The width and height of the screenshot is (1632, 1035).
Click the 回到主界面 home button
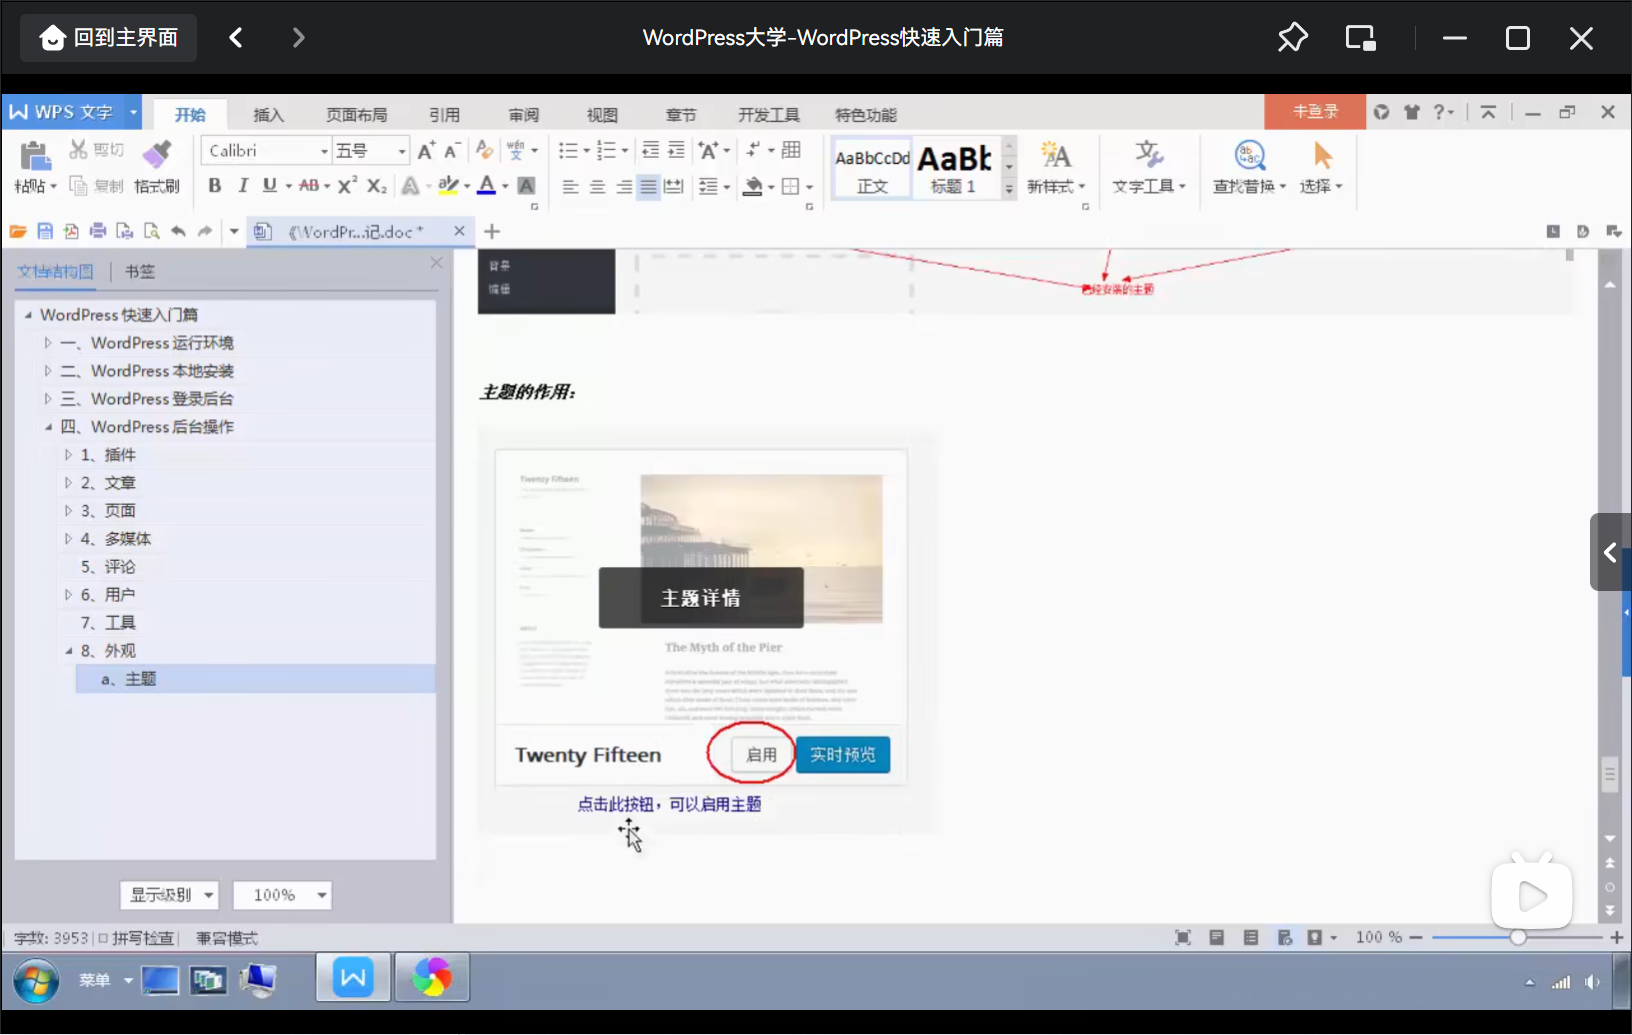click(109, 38)
